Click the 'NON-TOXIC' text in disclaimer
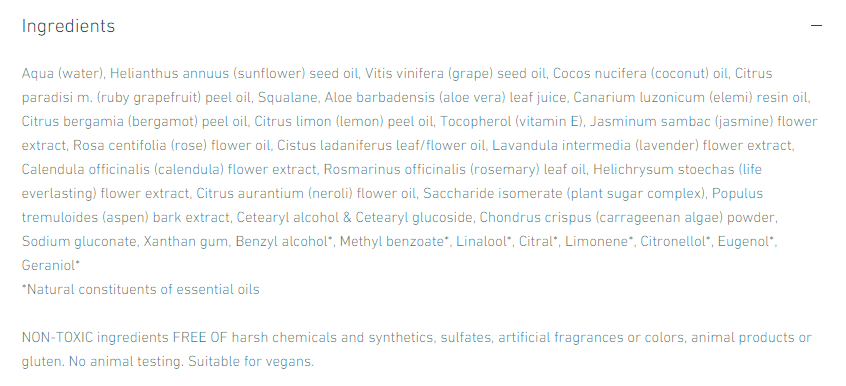Image resolution: width=846 pixels, height=386 pixels. click(57, 338)
